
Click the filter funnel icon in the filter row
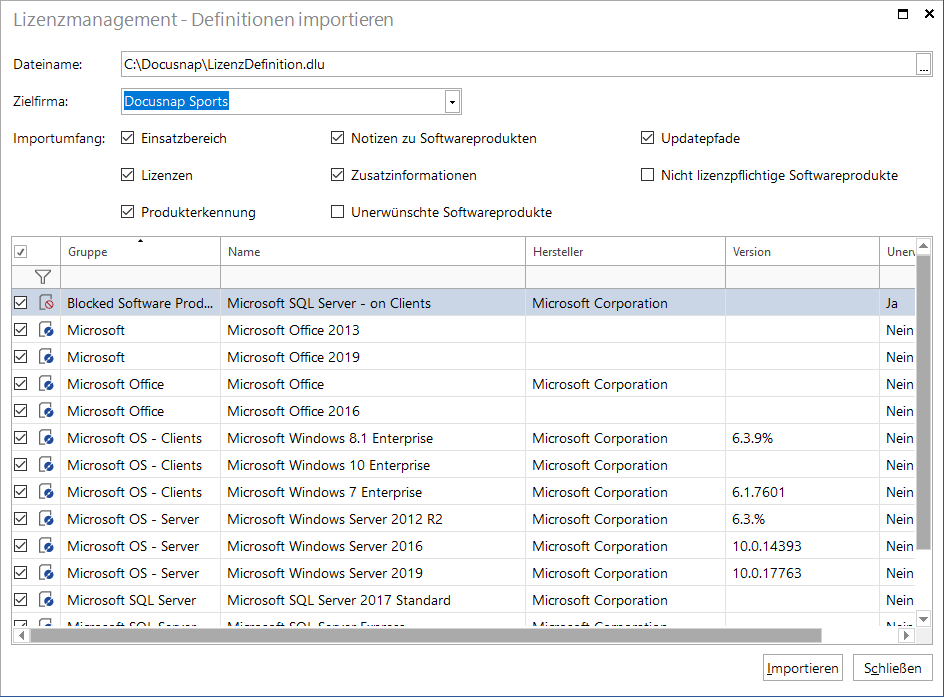pyautogui.click(x=42, y=277)
